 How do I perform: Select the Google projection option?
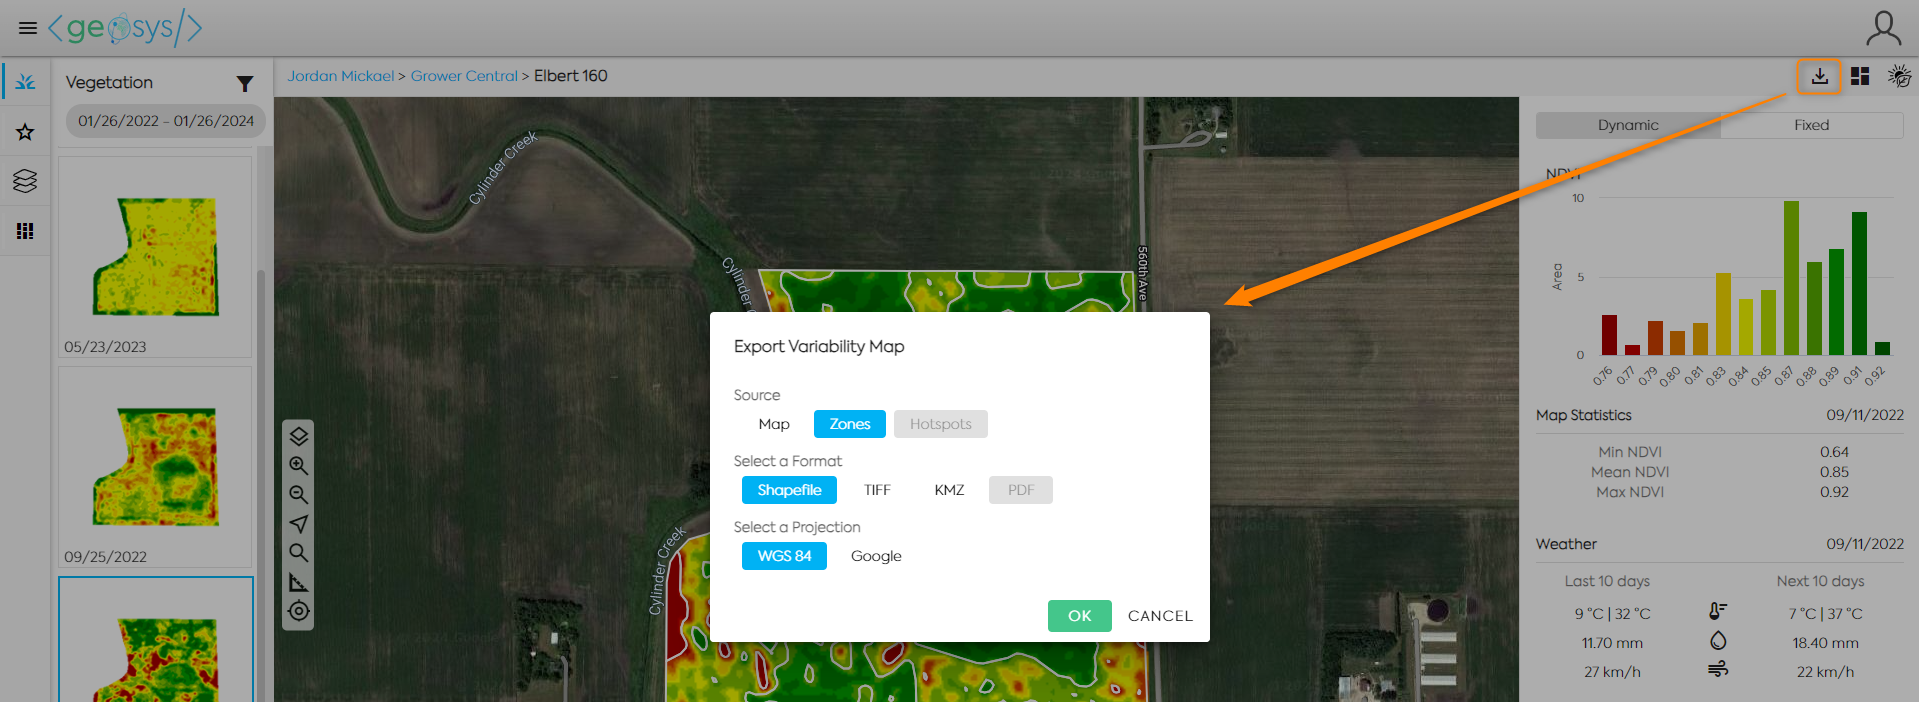(x=876, y=556)
